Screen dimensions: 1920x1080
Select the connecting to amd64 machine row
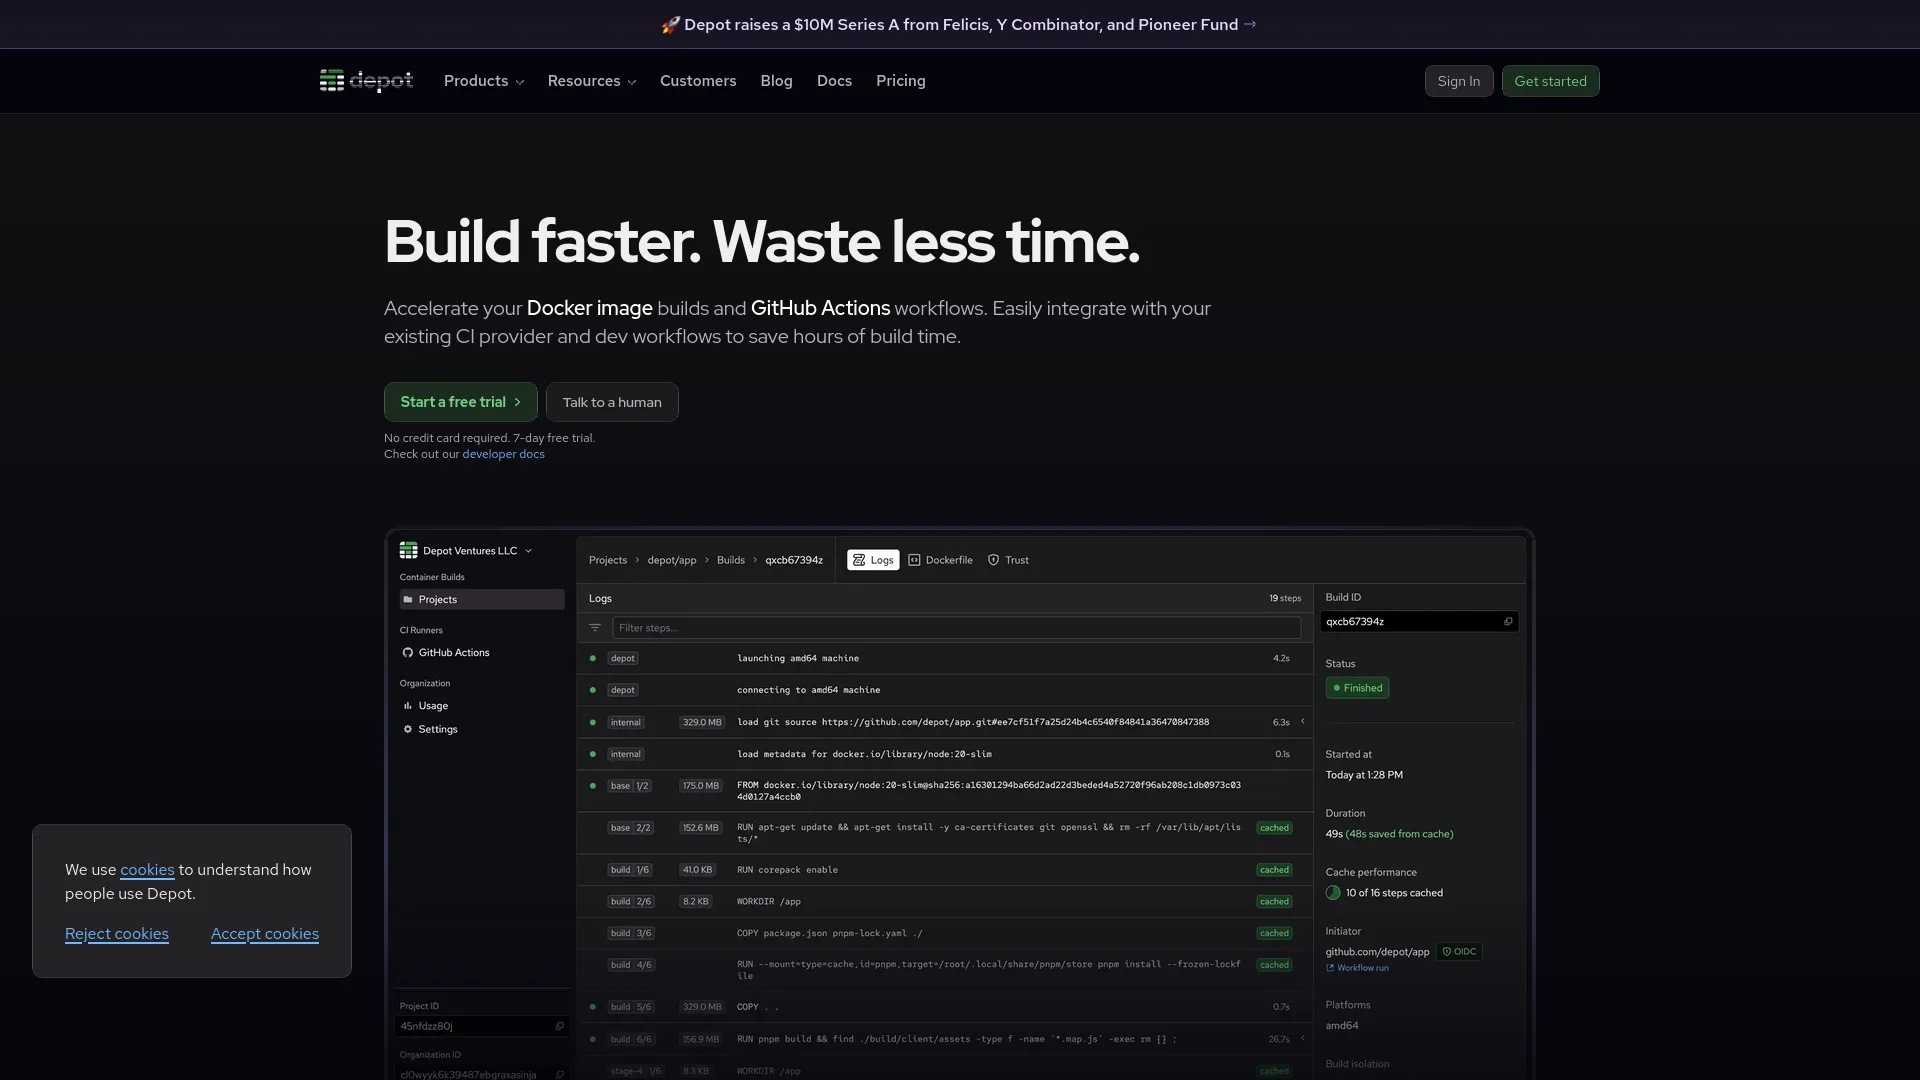point(945,690)
